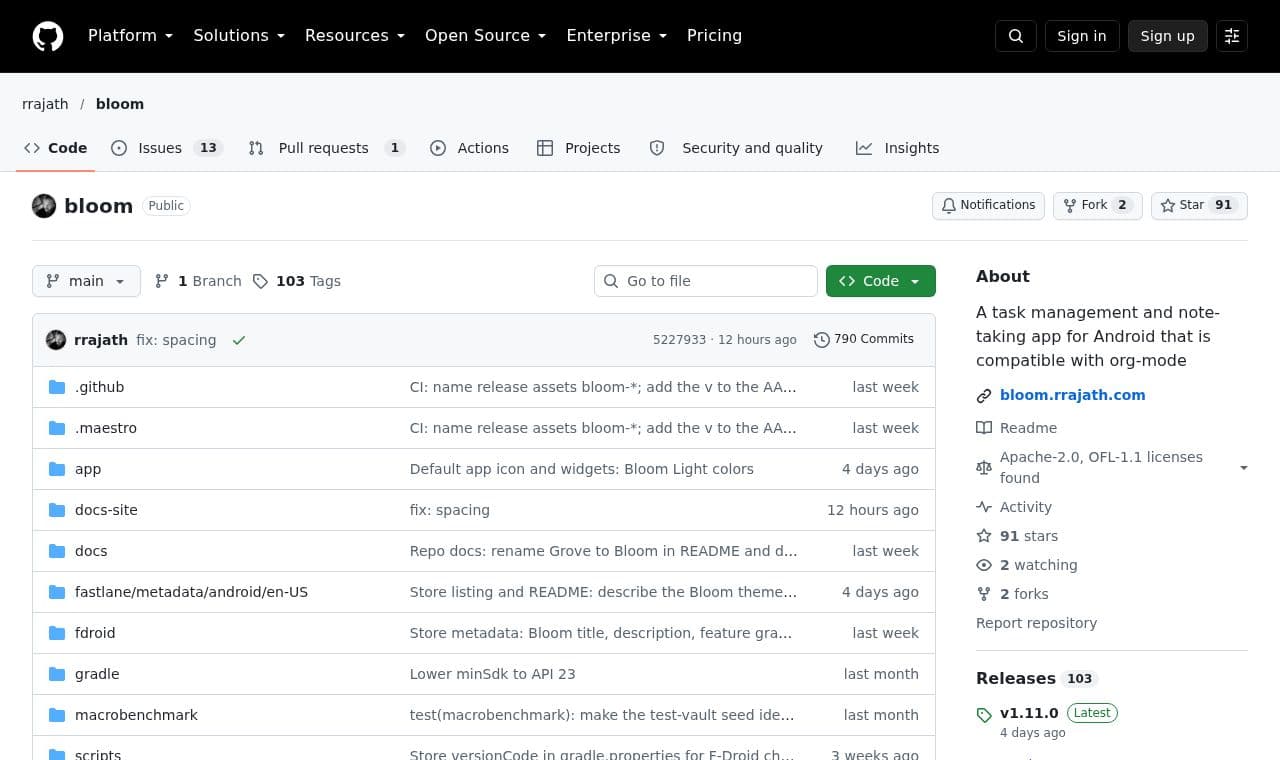Open the Pricing link in header
The width and height of the screenshot is (1280, 760).
(x=714, y=36)
